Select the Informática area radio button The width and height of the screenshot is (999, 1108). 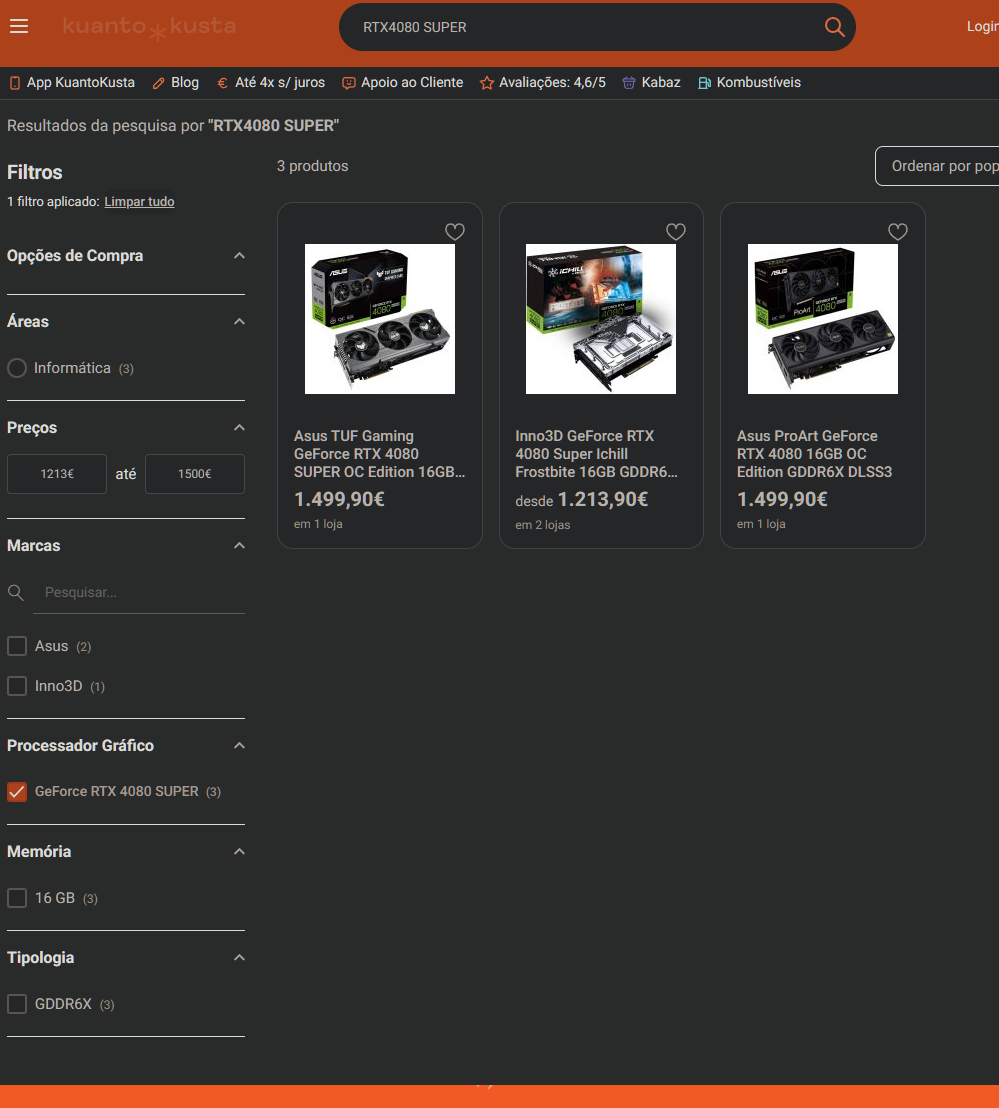(17, 368)
